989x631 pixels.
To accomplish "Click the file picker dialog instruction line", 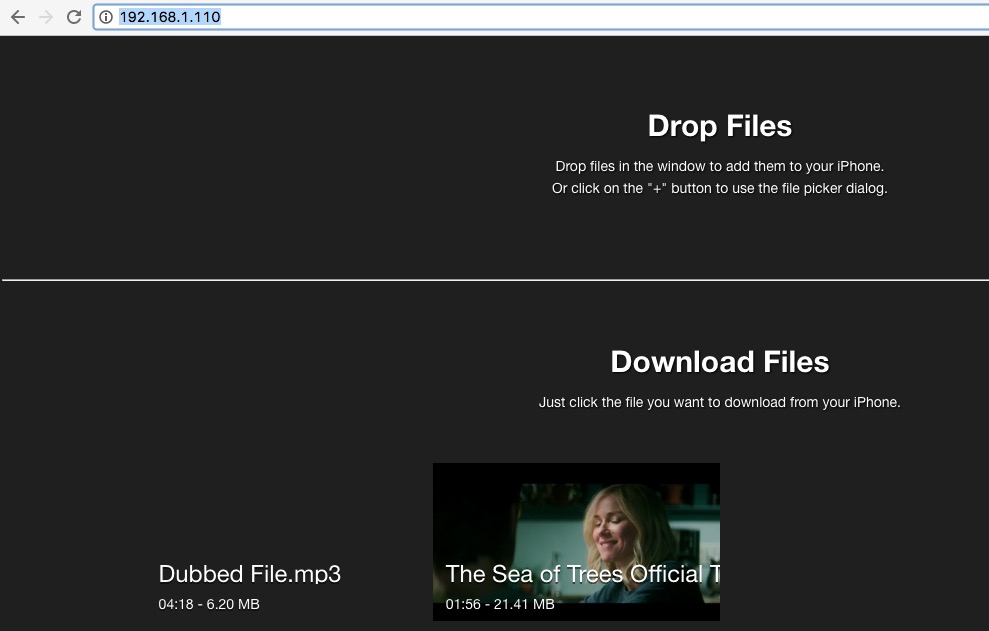I will tap(719, 188).
